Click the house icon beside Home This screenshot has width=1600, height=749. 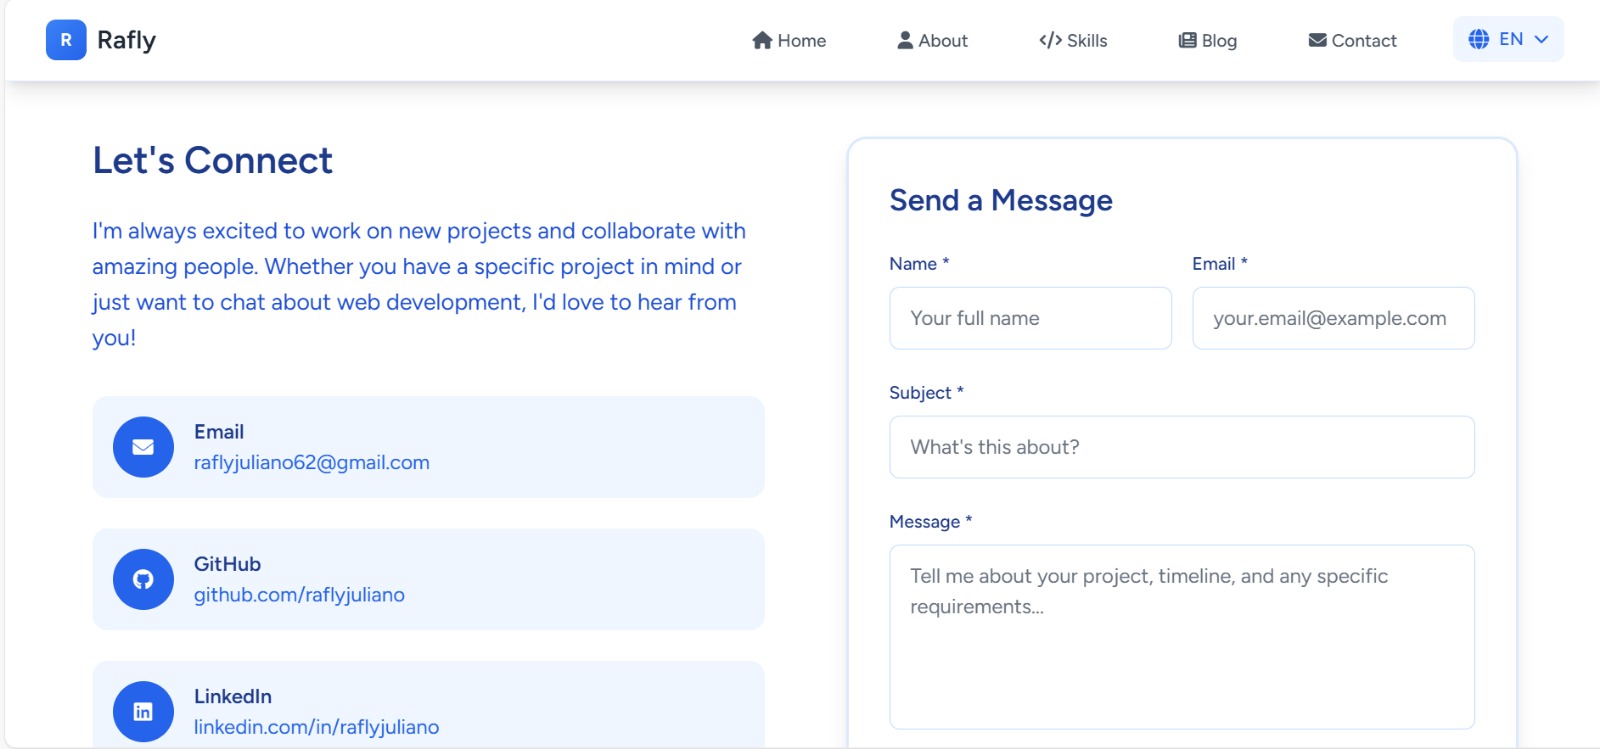pyautogui.click(x=762, y=40)
